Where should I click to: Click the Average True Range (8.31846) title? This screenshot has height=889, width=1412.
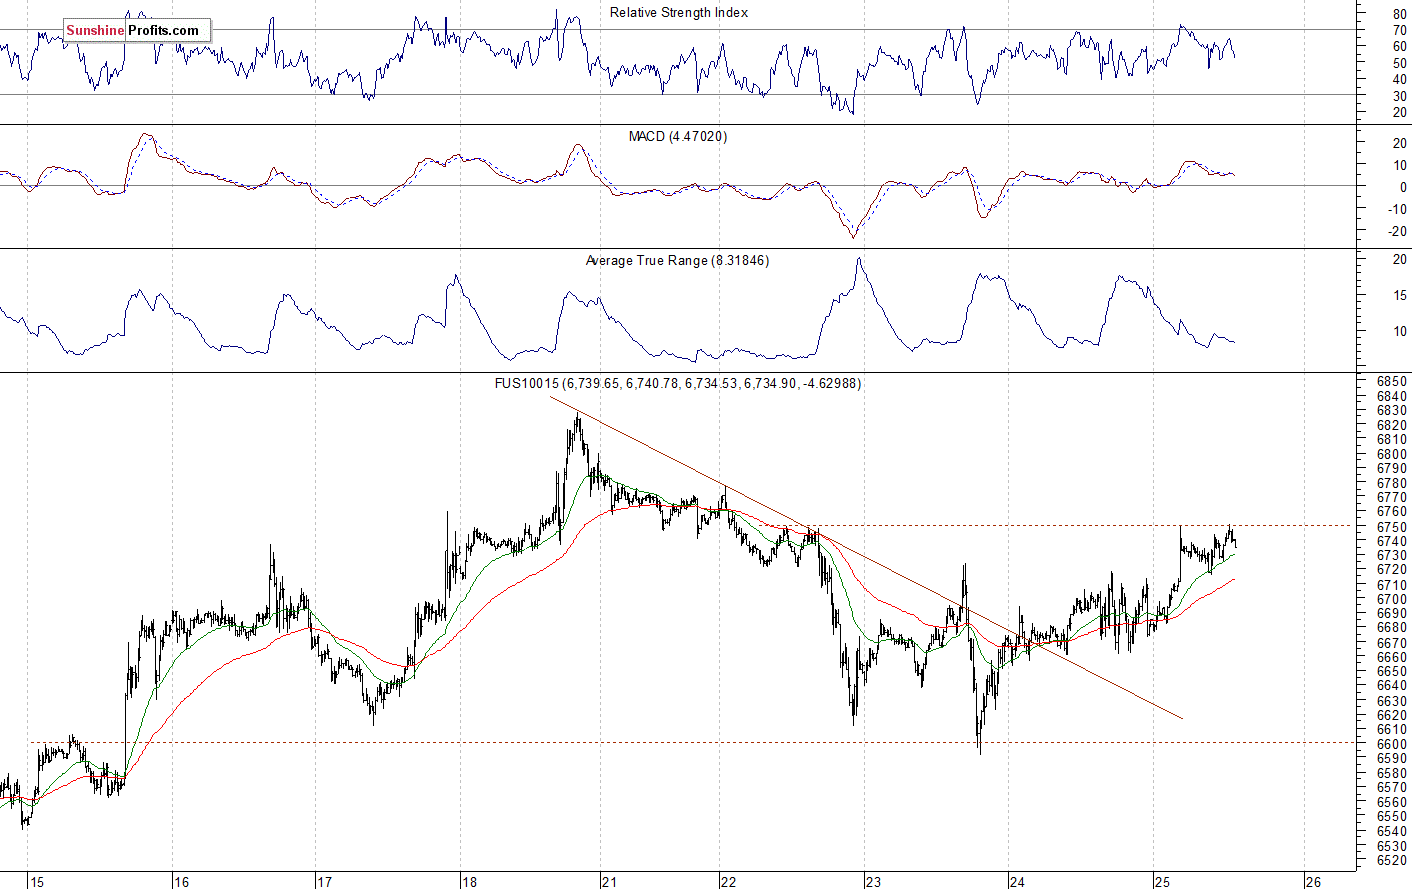point(677,261)
